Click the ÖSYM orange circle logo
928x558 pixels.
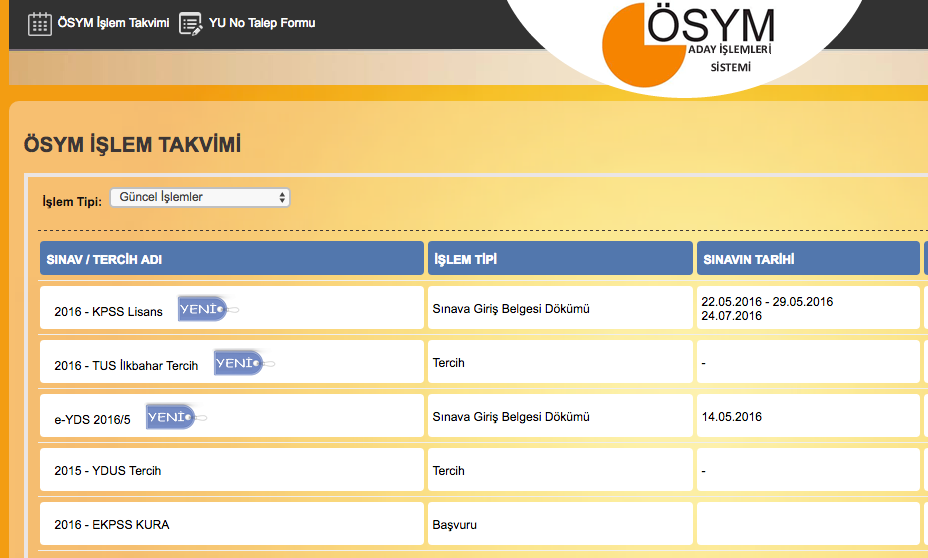640,46
